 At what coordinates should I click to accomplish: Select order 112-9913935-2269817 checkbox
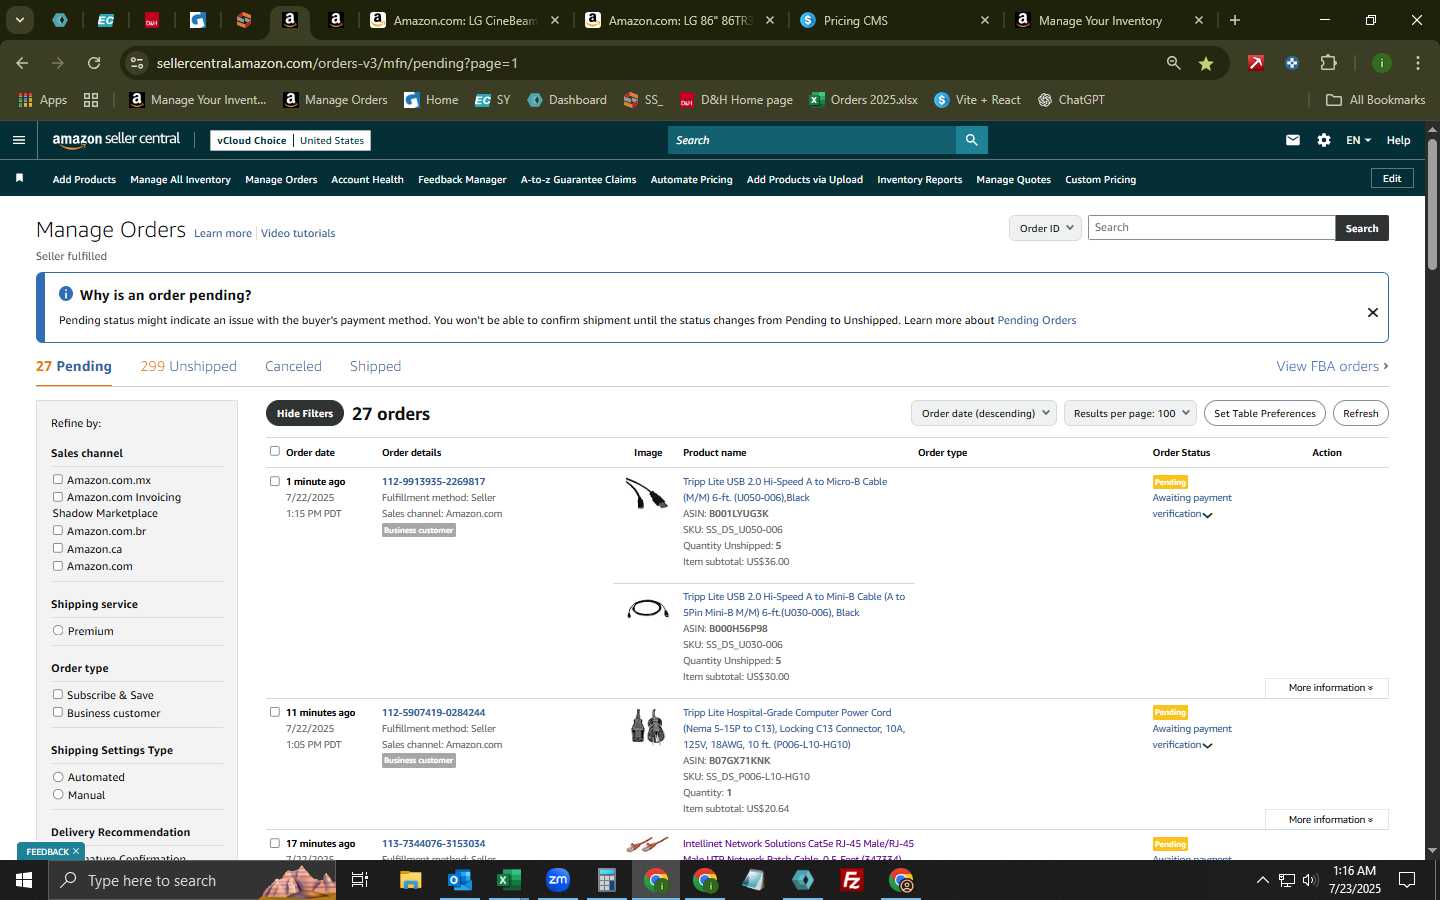pyautogui.click(x=275, y=481)
